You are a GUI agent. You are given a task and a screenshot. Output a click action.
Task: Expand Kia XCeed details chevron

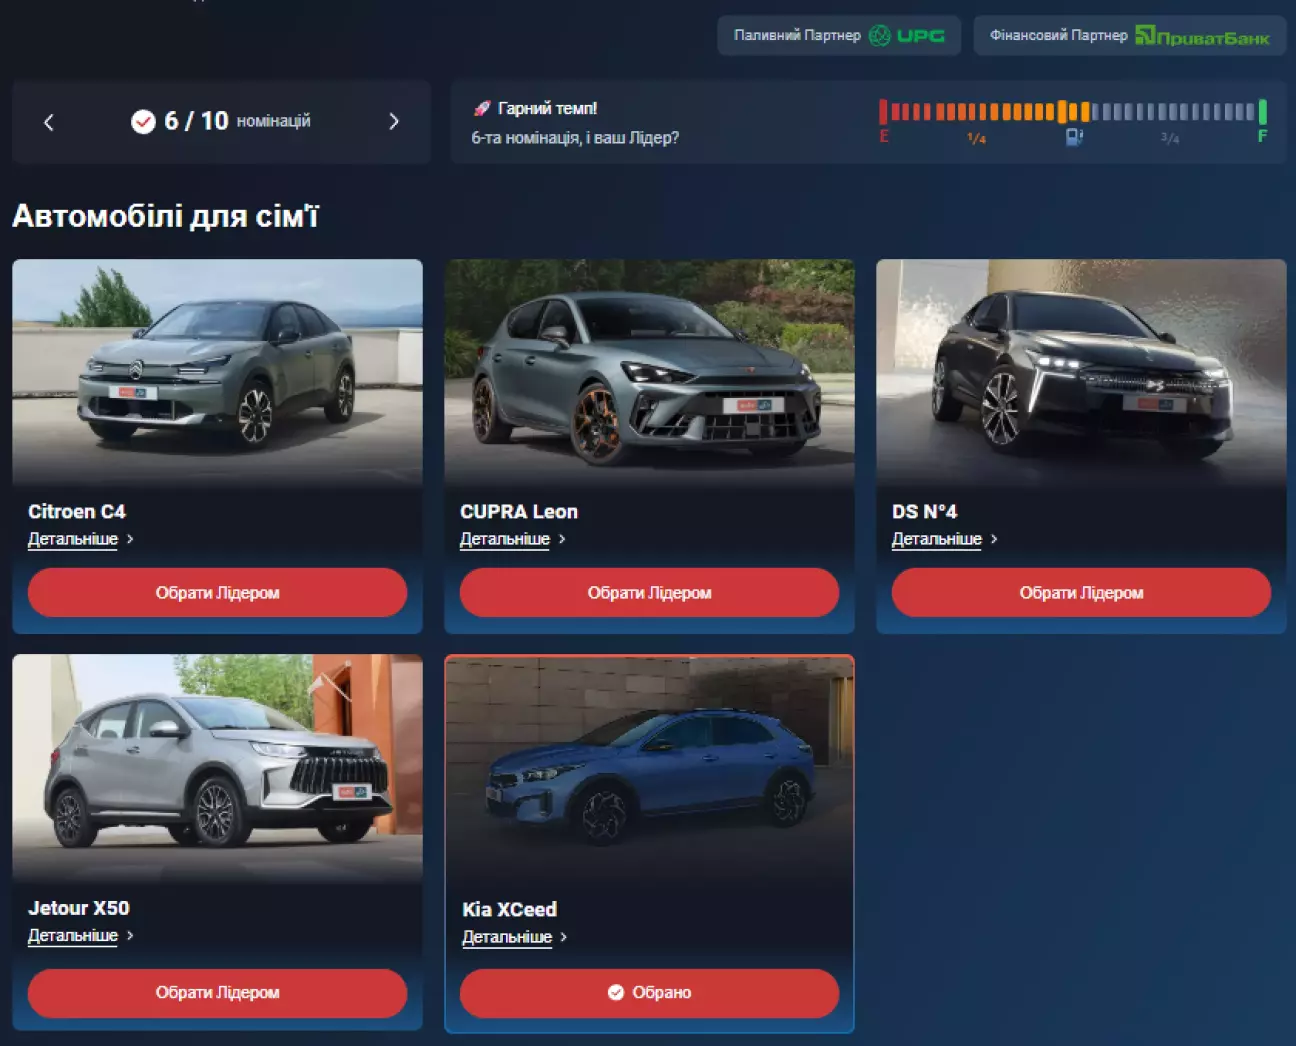[x=563, y=937]
